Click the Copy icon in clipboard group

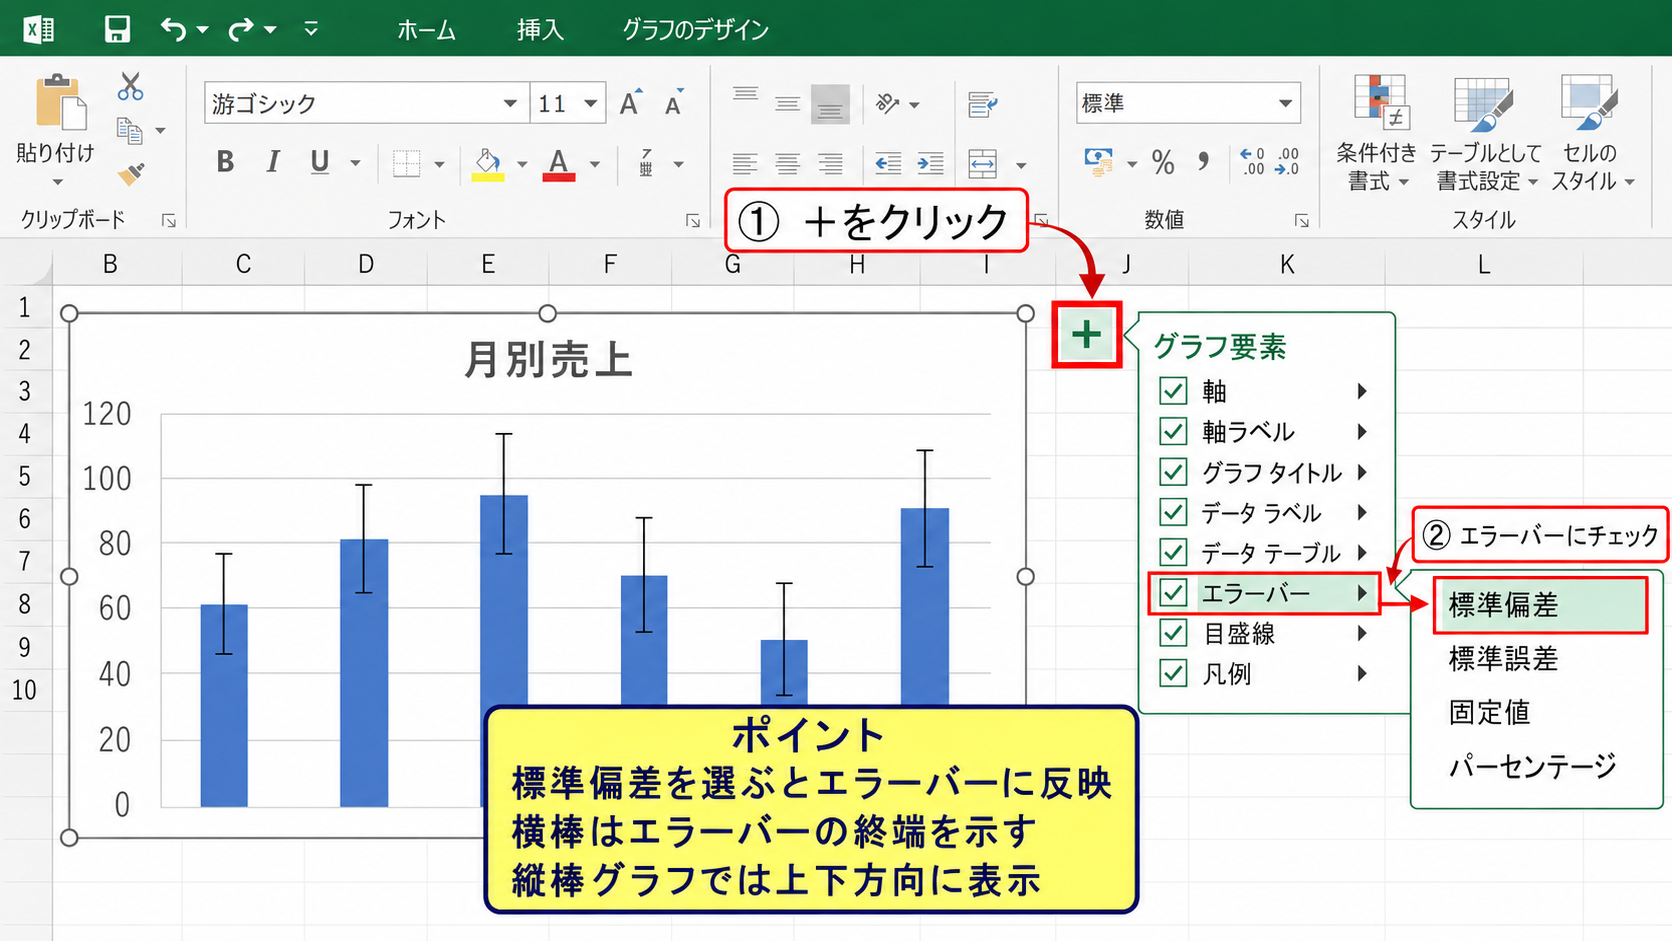pyautogui.click(x=129, y=131)
